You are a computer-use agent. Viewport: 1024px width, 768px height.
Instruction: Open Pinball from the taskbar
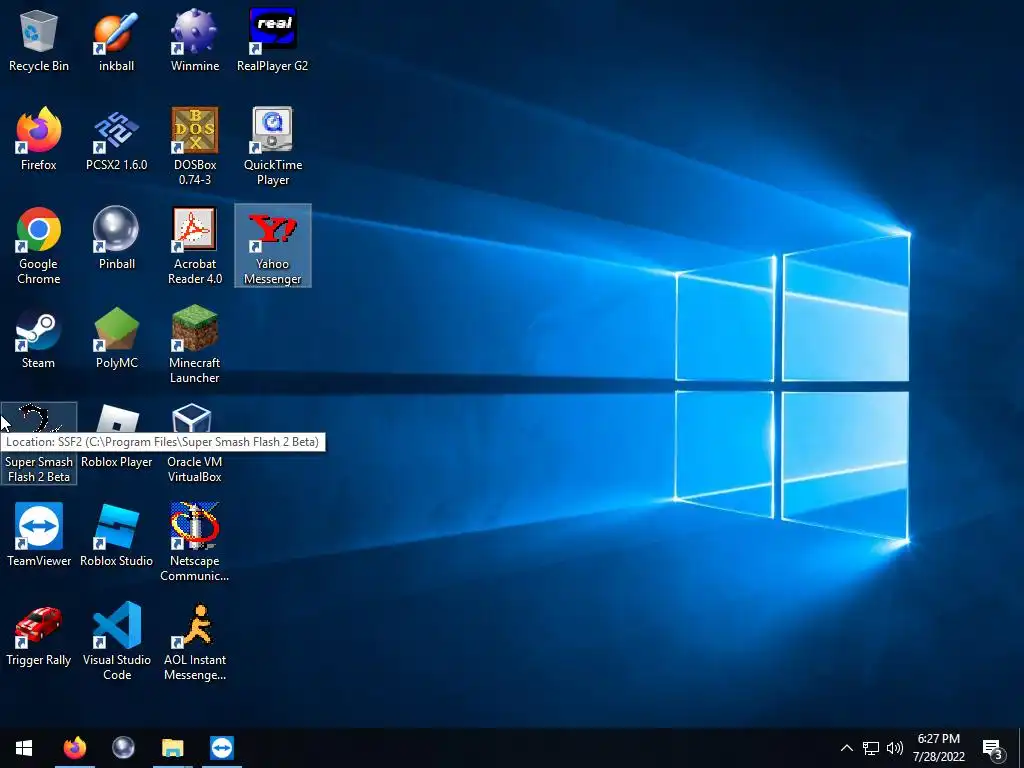tap(123, 748)
